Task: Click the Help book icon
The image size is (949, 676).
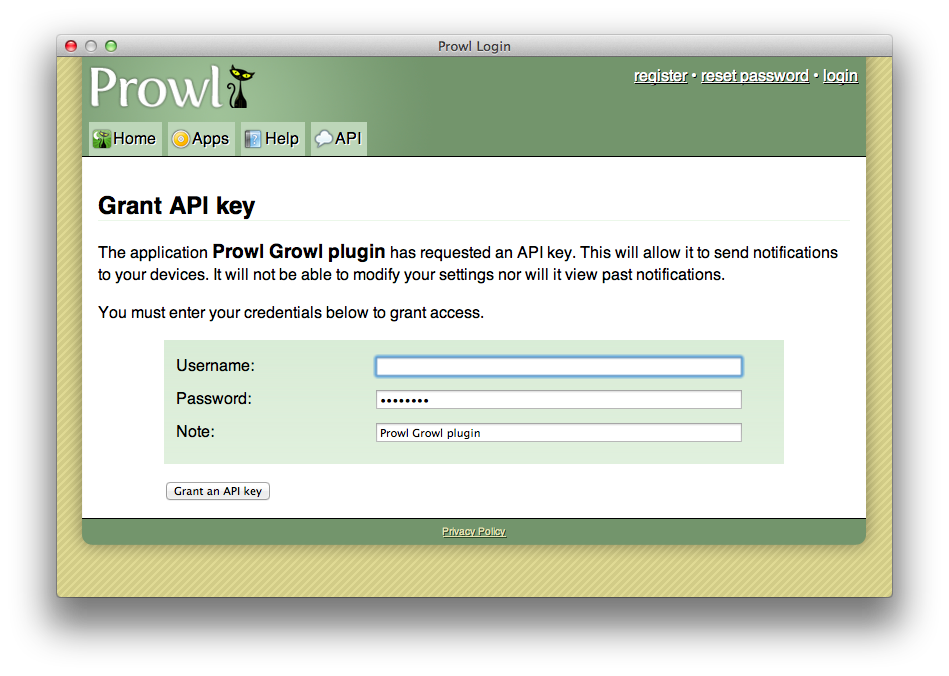Action: pos(253,139)
